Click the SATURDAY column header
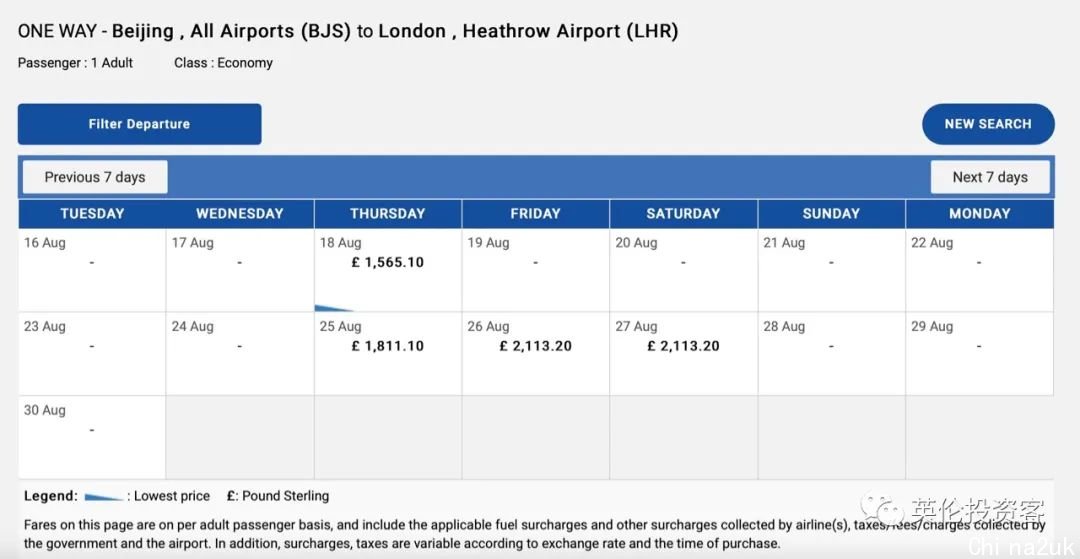Viewport: 1080px width, 559px height. pyautogui.click(x=683, y=213)
